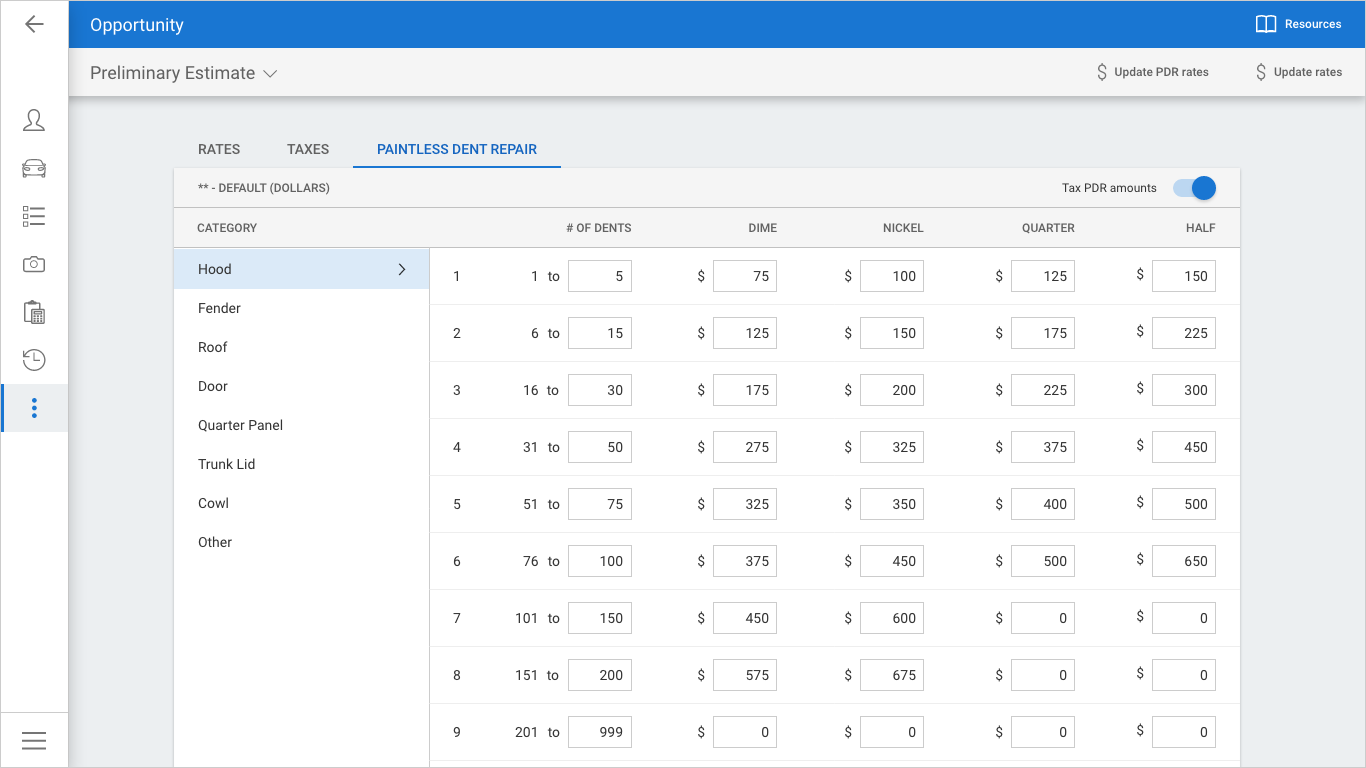Open the checklist lines icon in sidebar
Screen dimensions: 1366x768
[34, 216]
